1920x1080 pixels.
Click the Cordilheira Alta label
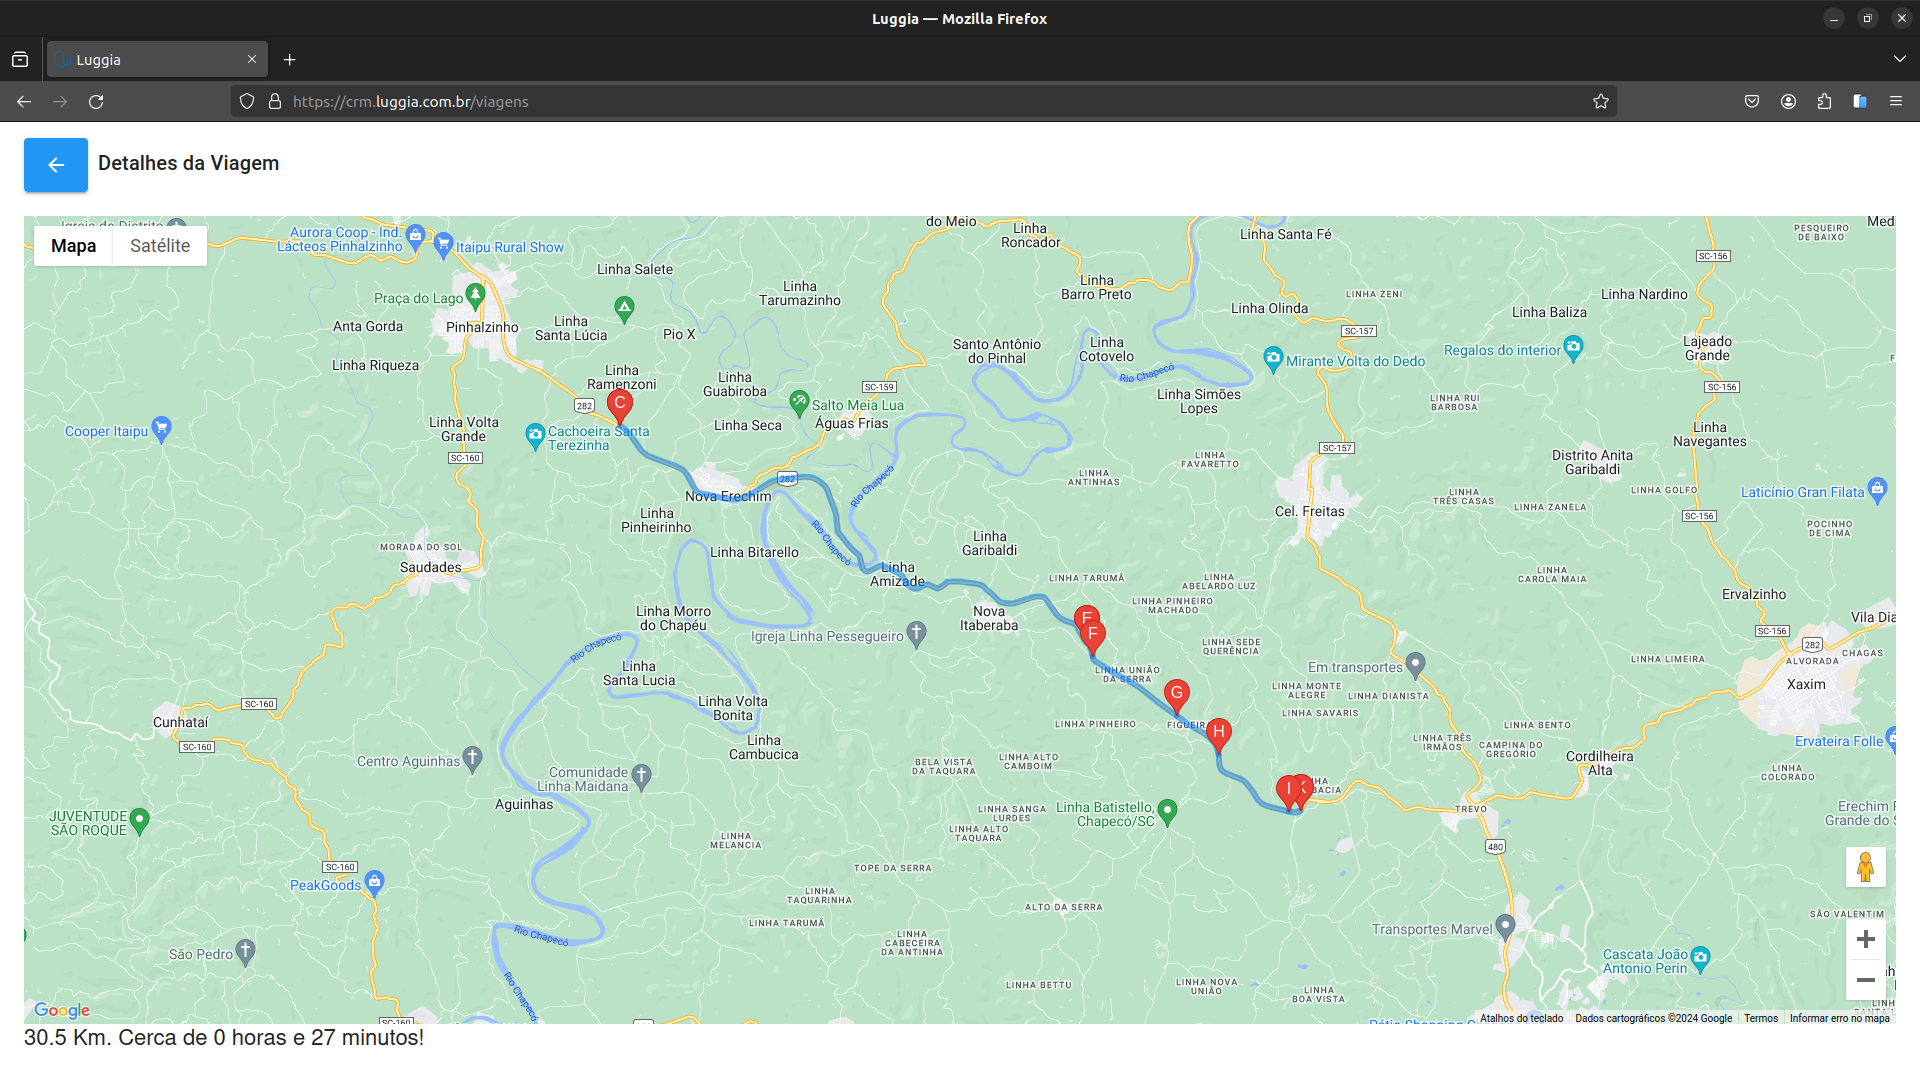click(x=1600, y=763)
